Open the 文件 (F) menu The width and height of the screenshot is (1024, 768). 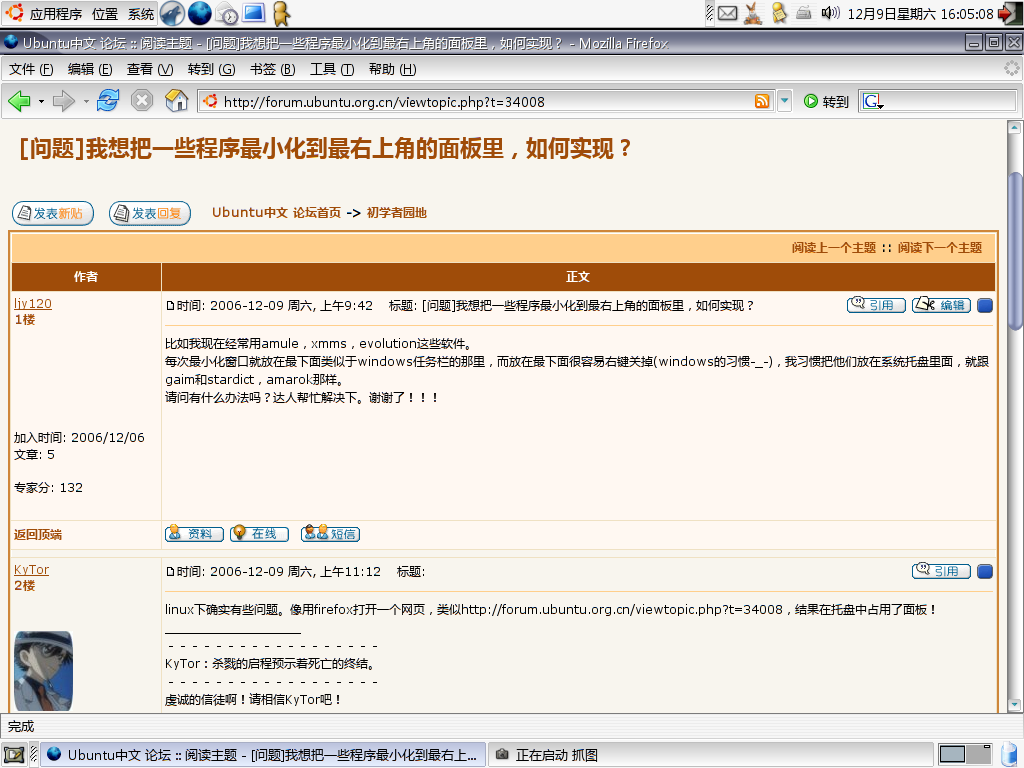[x=31, y=69]
